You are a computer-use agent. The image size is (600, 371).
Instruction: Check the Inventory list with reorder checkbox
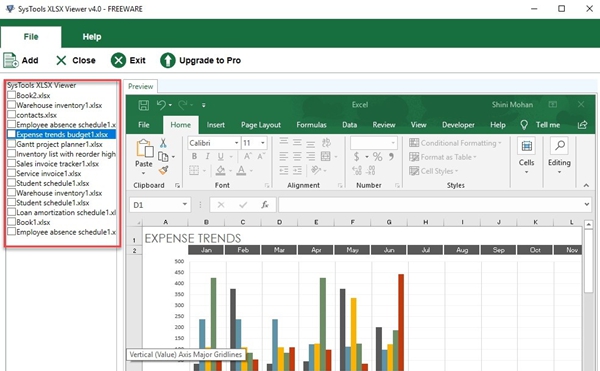click(11, 153)
